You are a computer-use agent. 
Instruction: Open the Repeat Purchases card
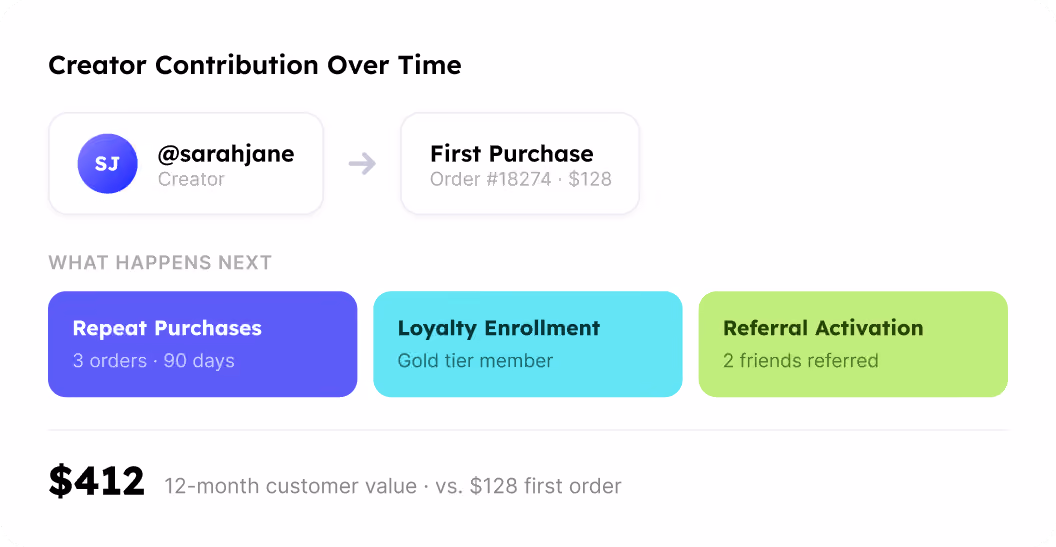[203, 344]
